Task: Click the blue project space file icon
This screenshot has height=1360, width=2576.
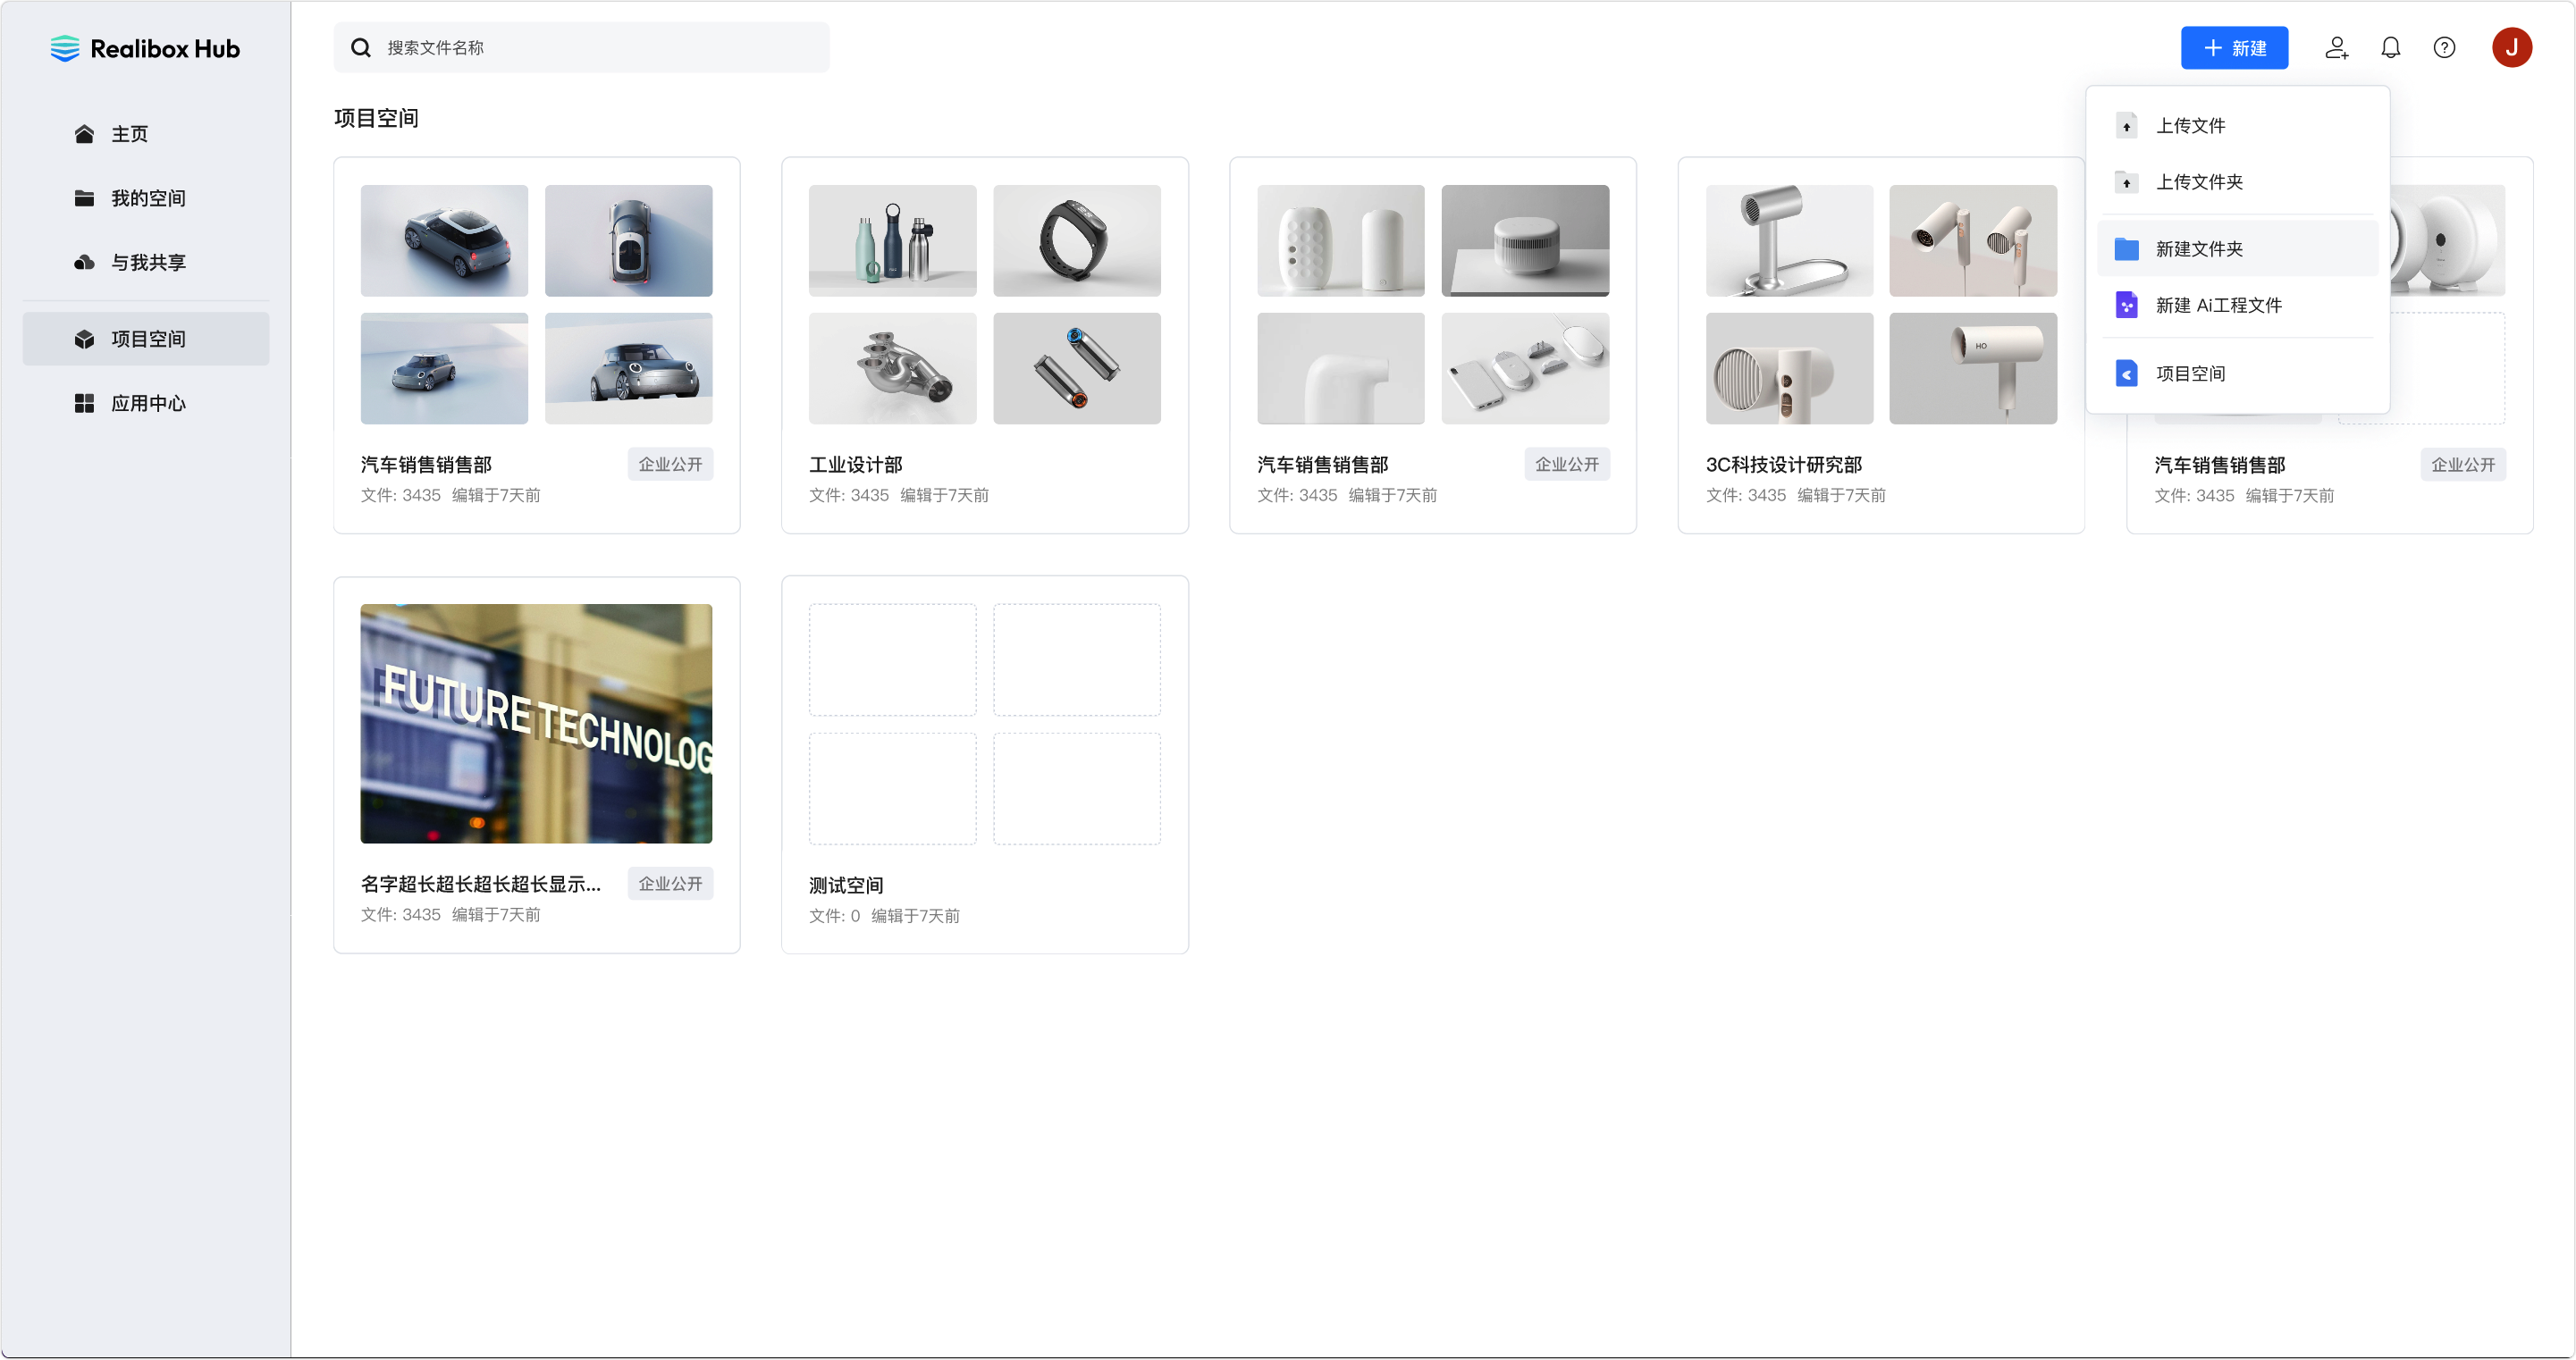Action: click(2126, 373)
